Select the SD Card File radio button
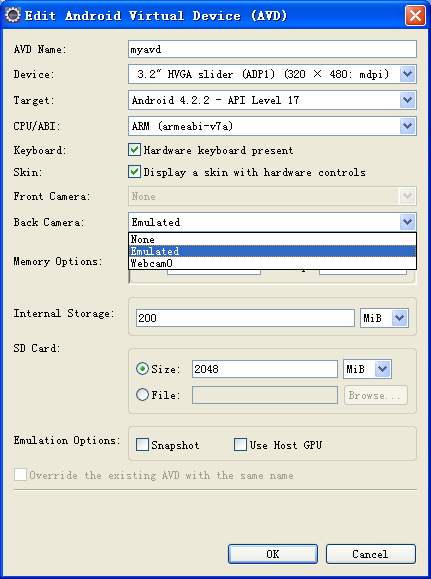This screenshot has width=431, height=579. pyautogui.click(x=142, y=395)
